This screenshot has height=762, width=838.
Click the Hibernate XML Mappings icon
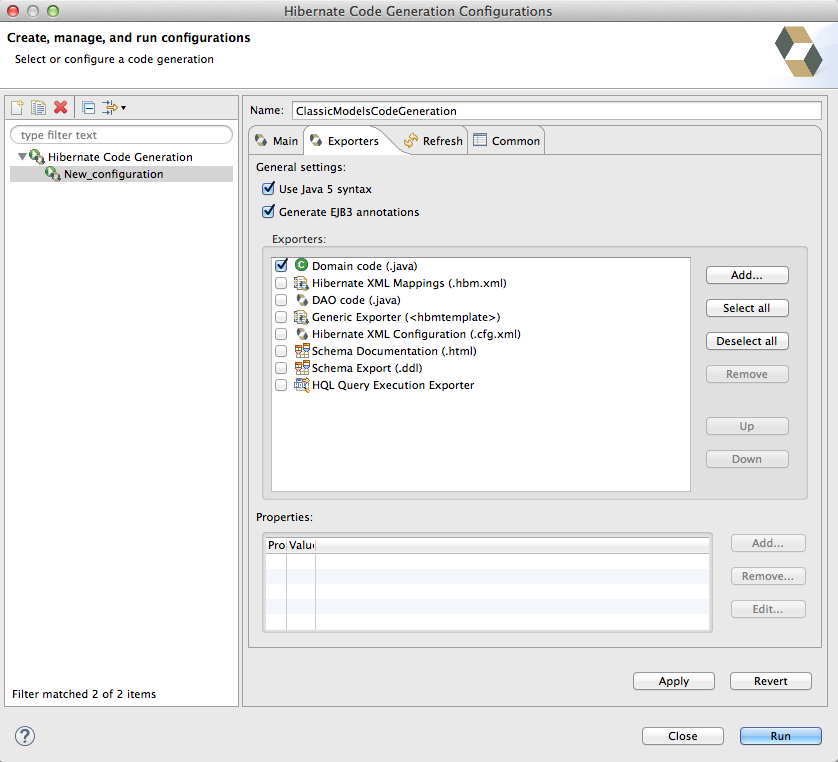301,283
